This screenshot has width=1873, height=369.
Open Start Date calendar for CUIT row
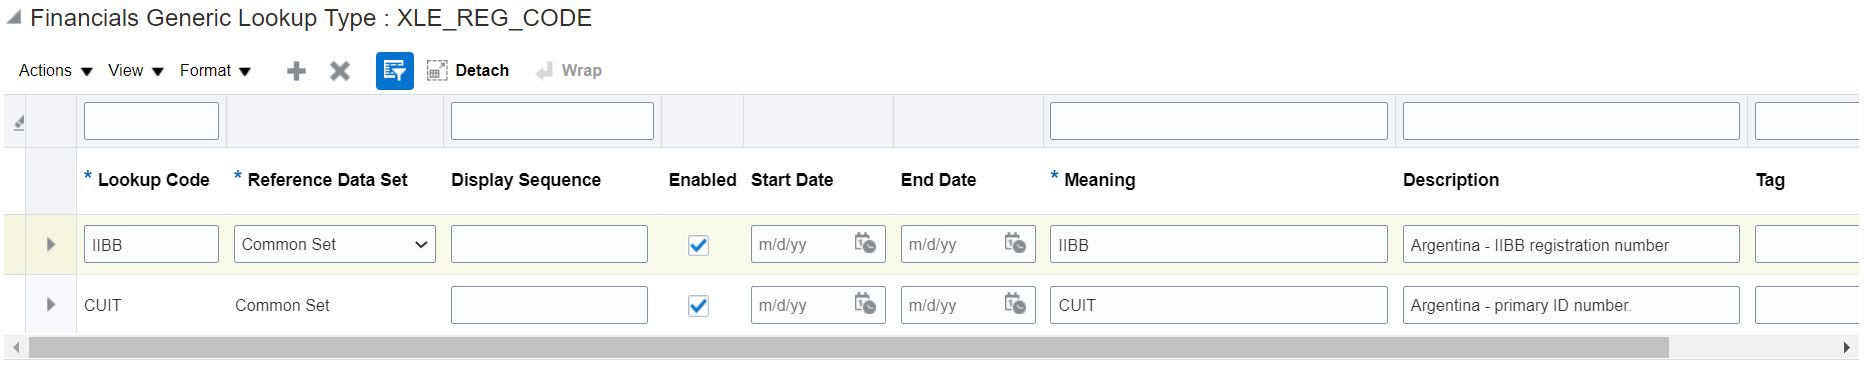click(865, 304)
